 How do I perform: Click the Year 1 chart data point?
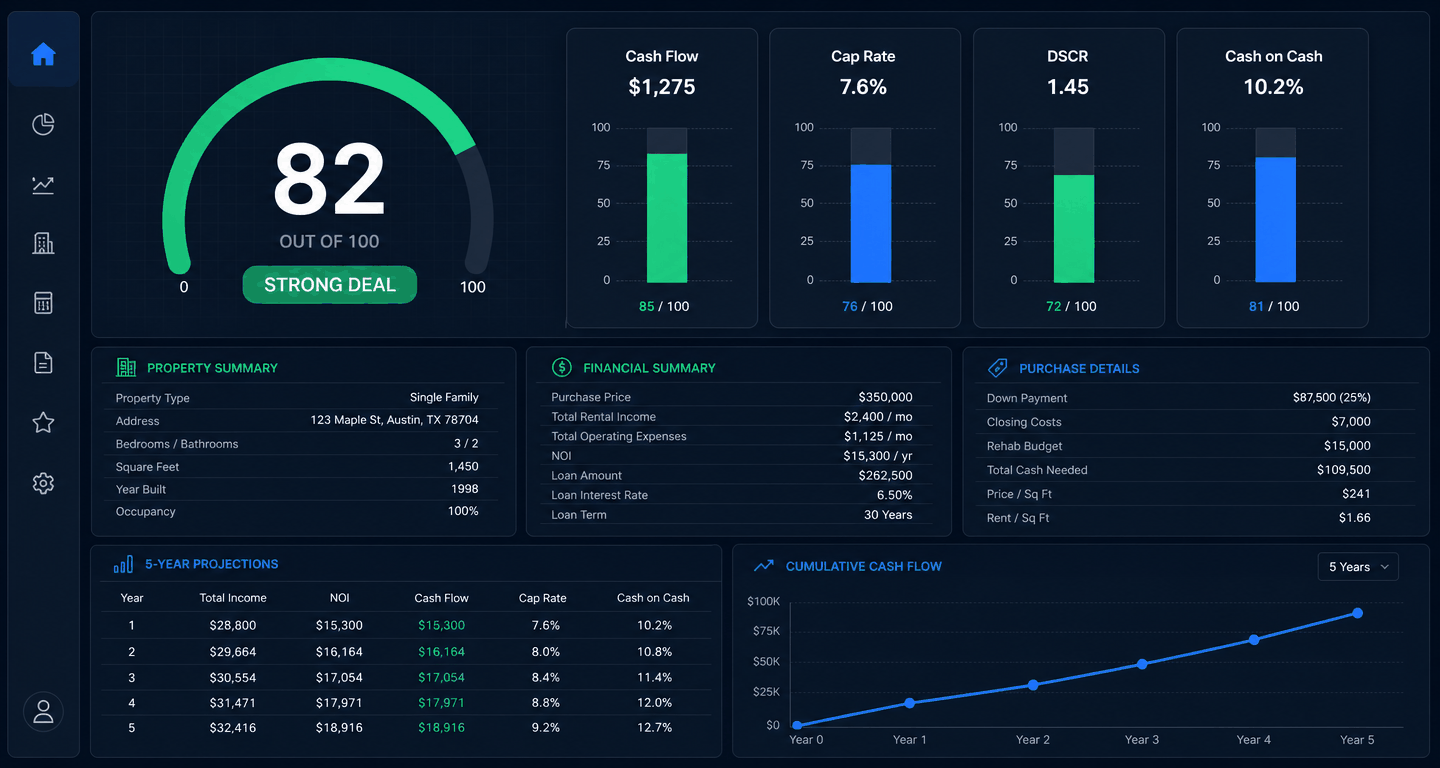[909, 703]
